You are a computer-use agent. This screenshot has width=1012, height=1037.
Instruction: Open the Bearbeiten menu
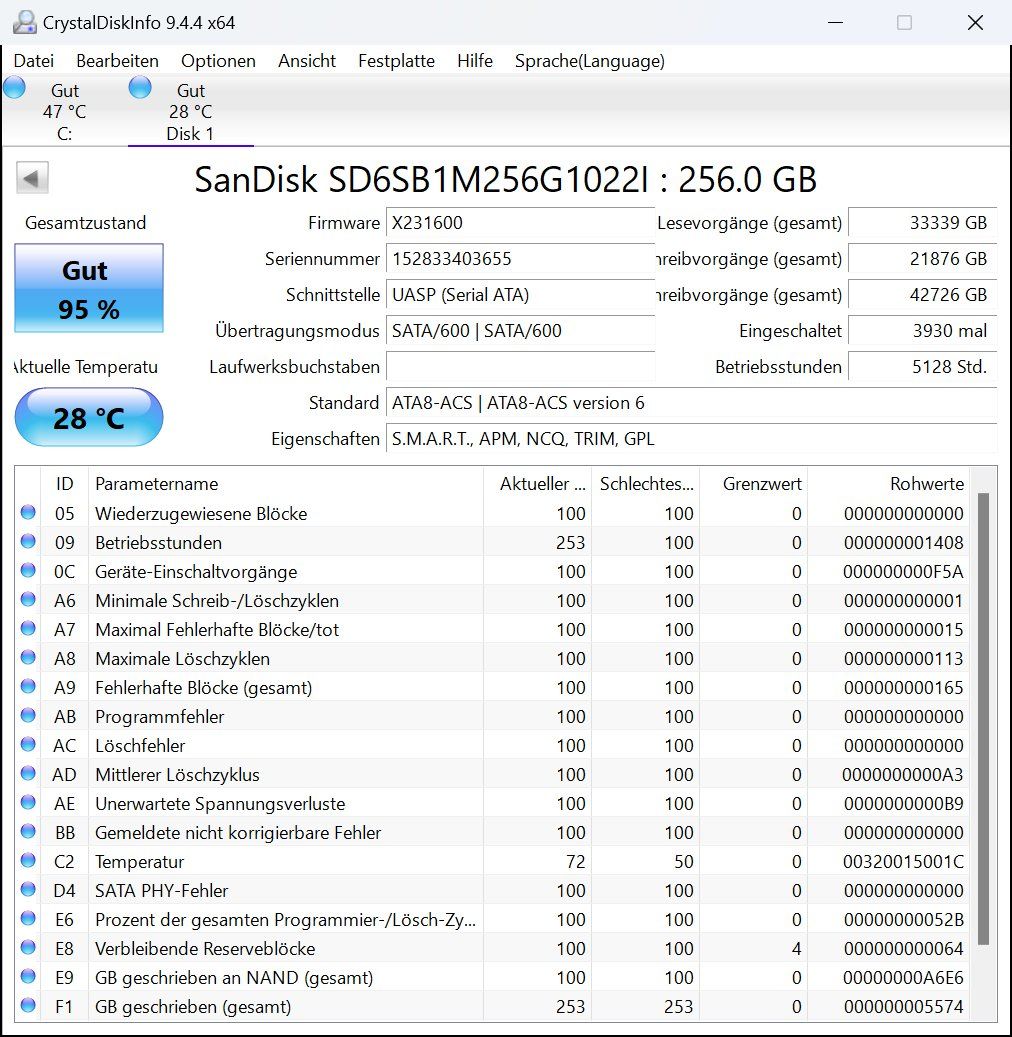(117, 61)
